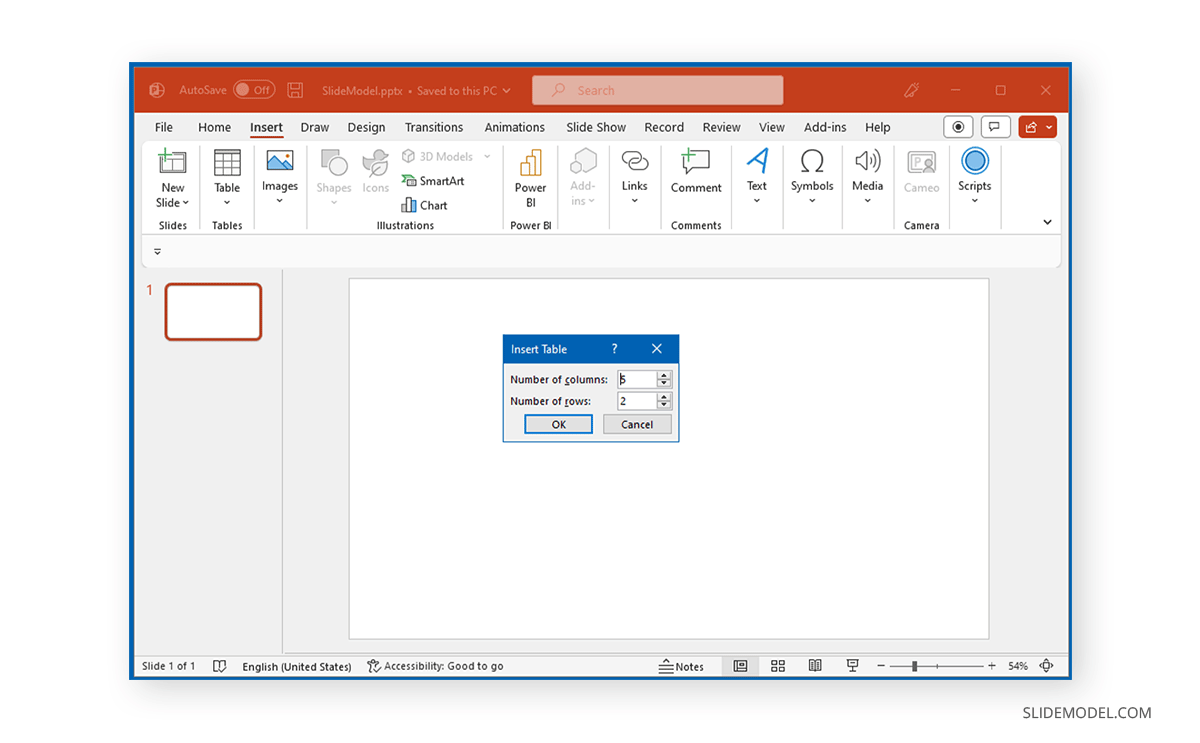
Task: Switch to Slide Sorter view
Action: pyautogui.click(x=778, y=666)
